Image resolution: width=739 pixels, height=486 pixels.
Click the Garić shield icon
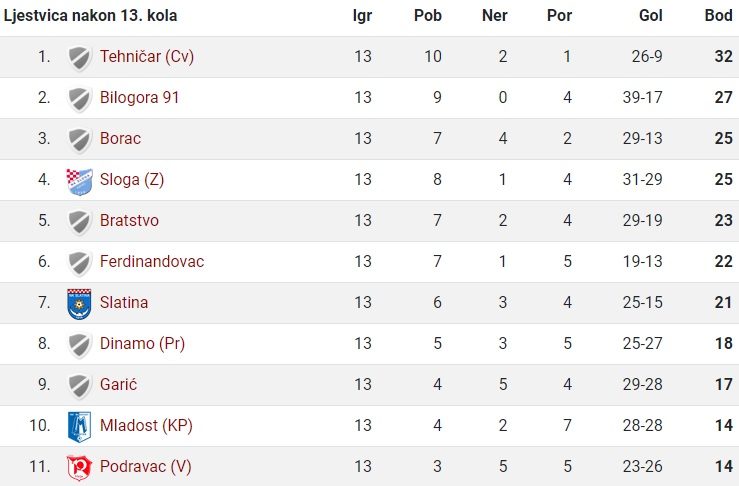pos(79,386)
